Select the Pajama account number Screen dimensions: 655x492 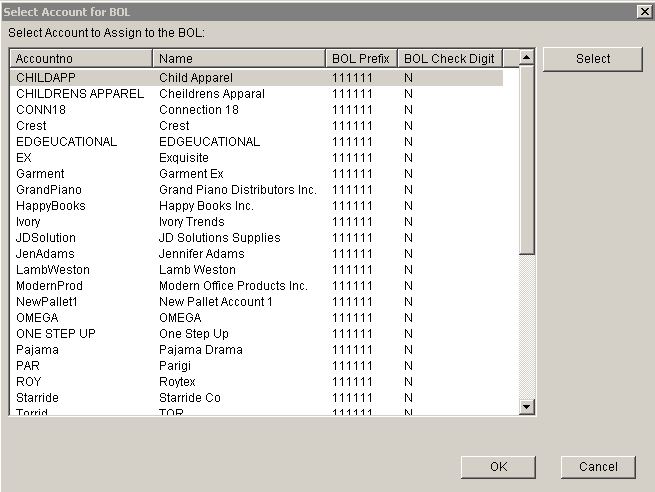coord(37,350)
